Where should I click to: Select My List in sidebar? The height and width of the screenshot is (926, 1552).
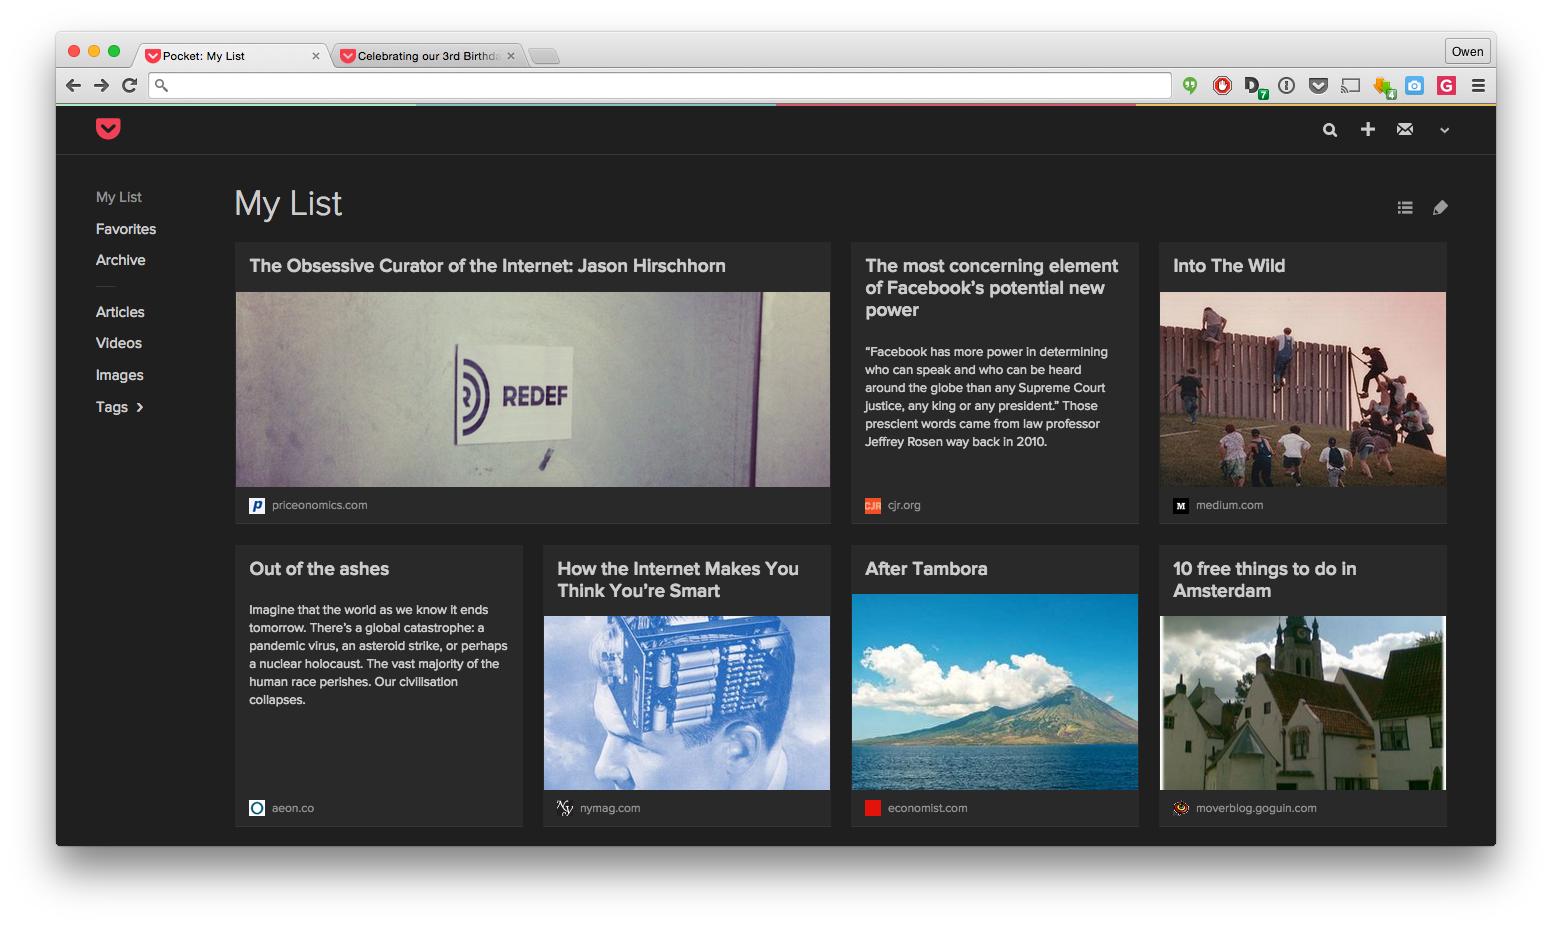click(x=119, y=197)
